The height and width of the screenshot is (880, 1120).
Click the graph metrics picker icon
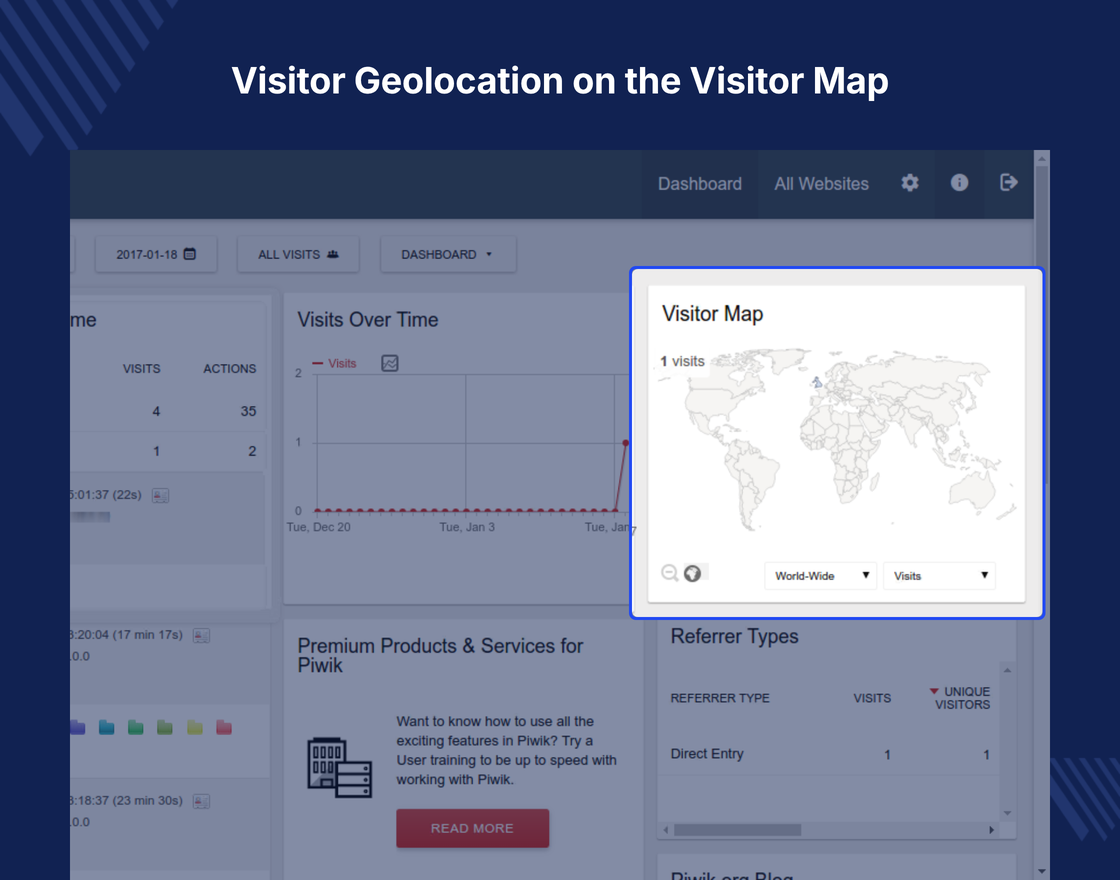[x=390, y=363]
